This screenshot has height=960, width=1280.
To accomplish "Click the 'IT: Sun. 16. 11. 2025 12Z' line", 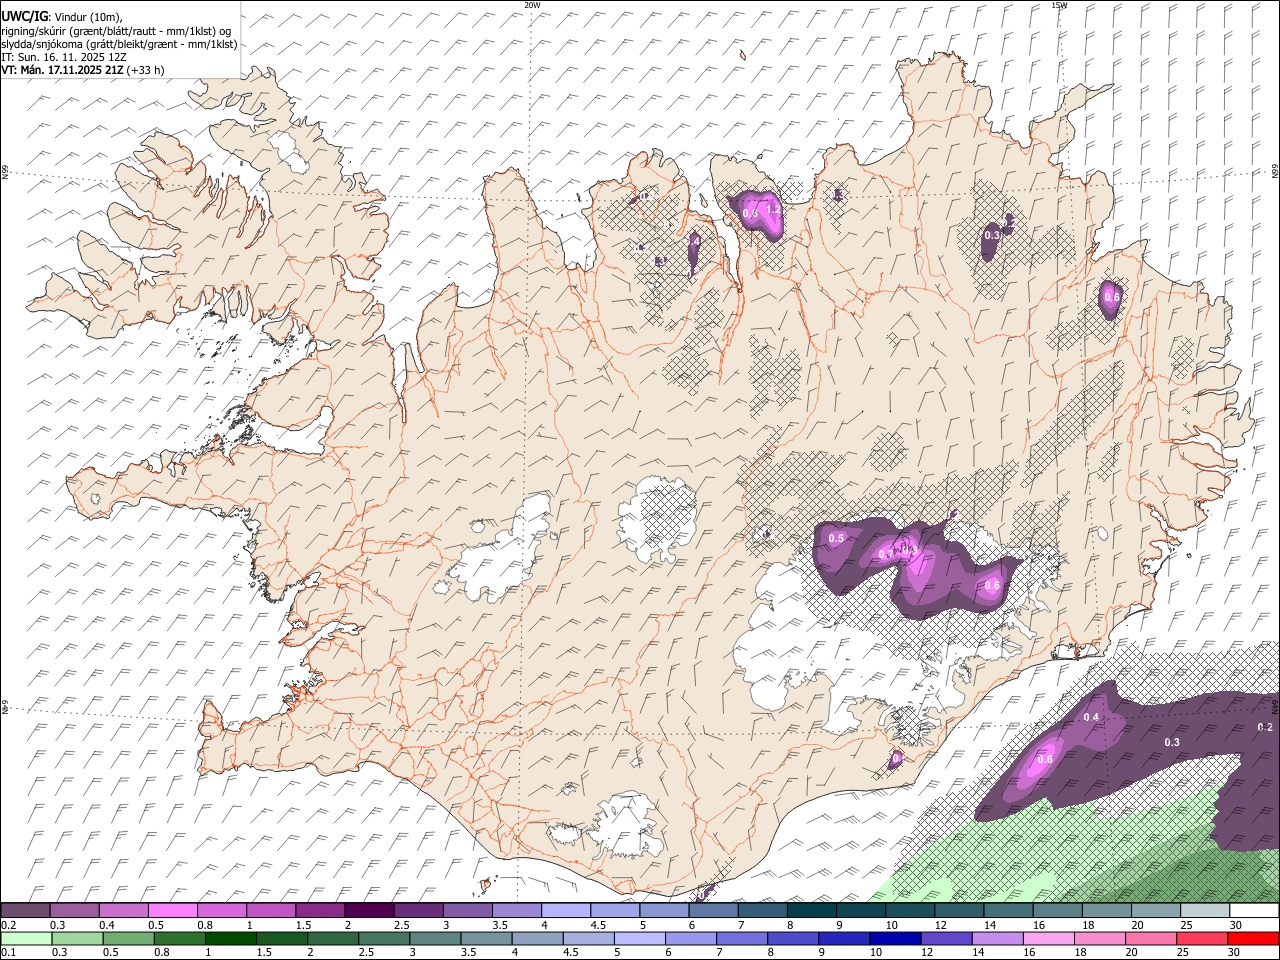I will 63,57.
